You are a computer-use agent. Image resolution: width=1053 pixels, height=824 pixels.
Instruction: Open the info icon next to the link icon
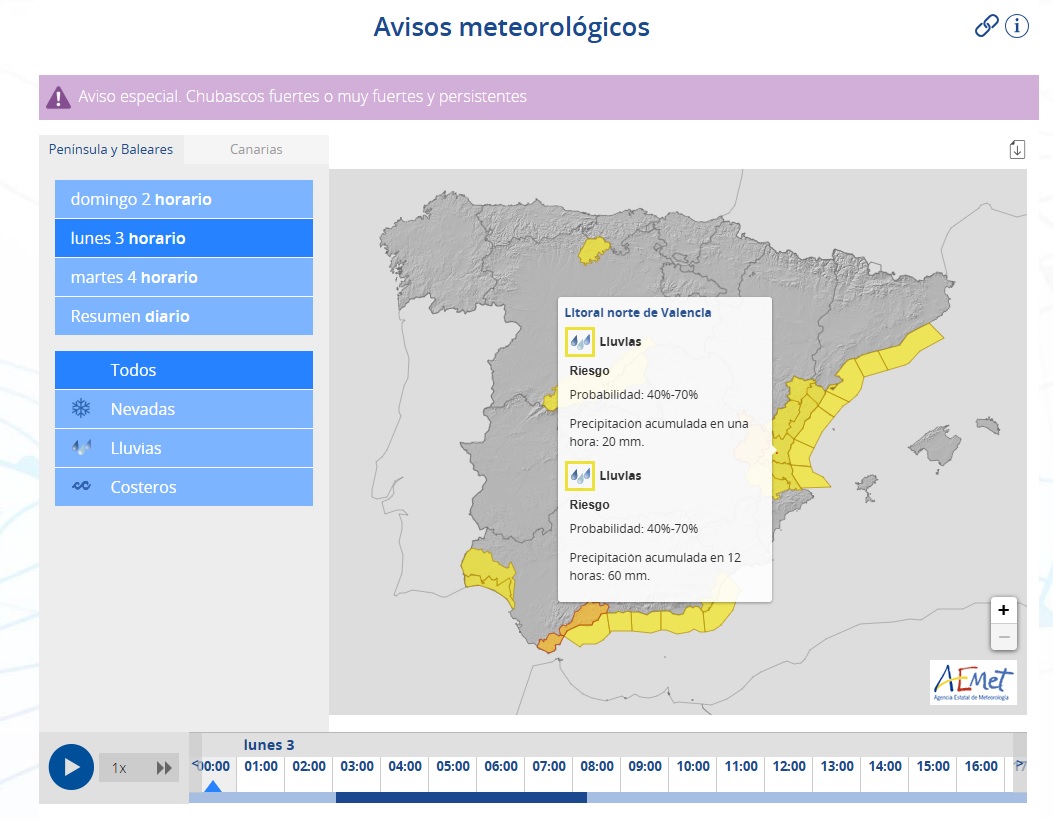[1017, 26]
